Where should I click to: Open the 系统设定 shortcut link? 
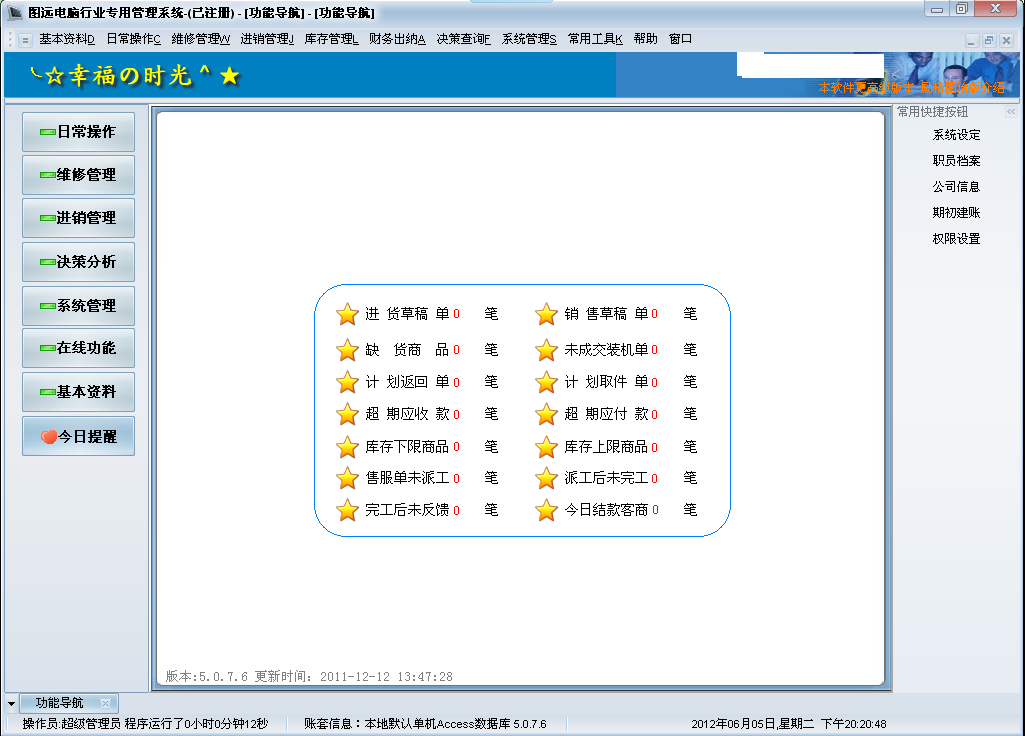pyautogui.click(x=956, y=135)
